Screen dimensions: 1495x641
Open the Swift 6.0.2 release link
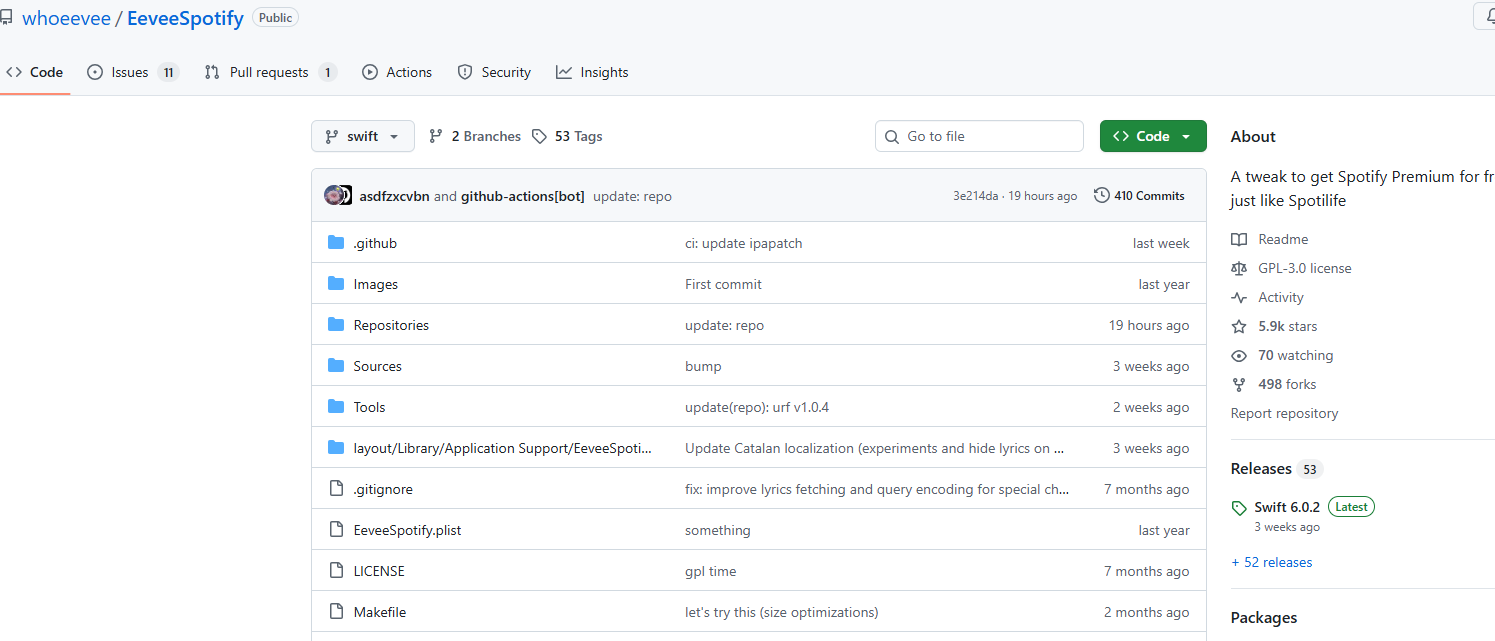pyautogui.click(x=1287, y=507)
